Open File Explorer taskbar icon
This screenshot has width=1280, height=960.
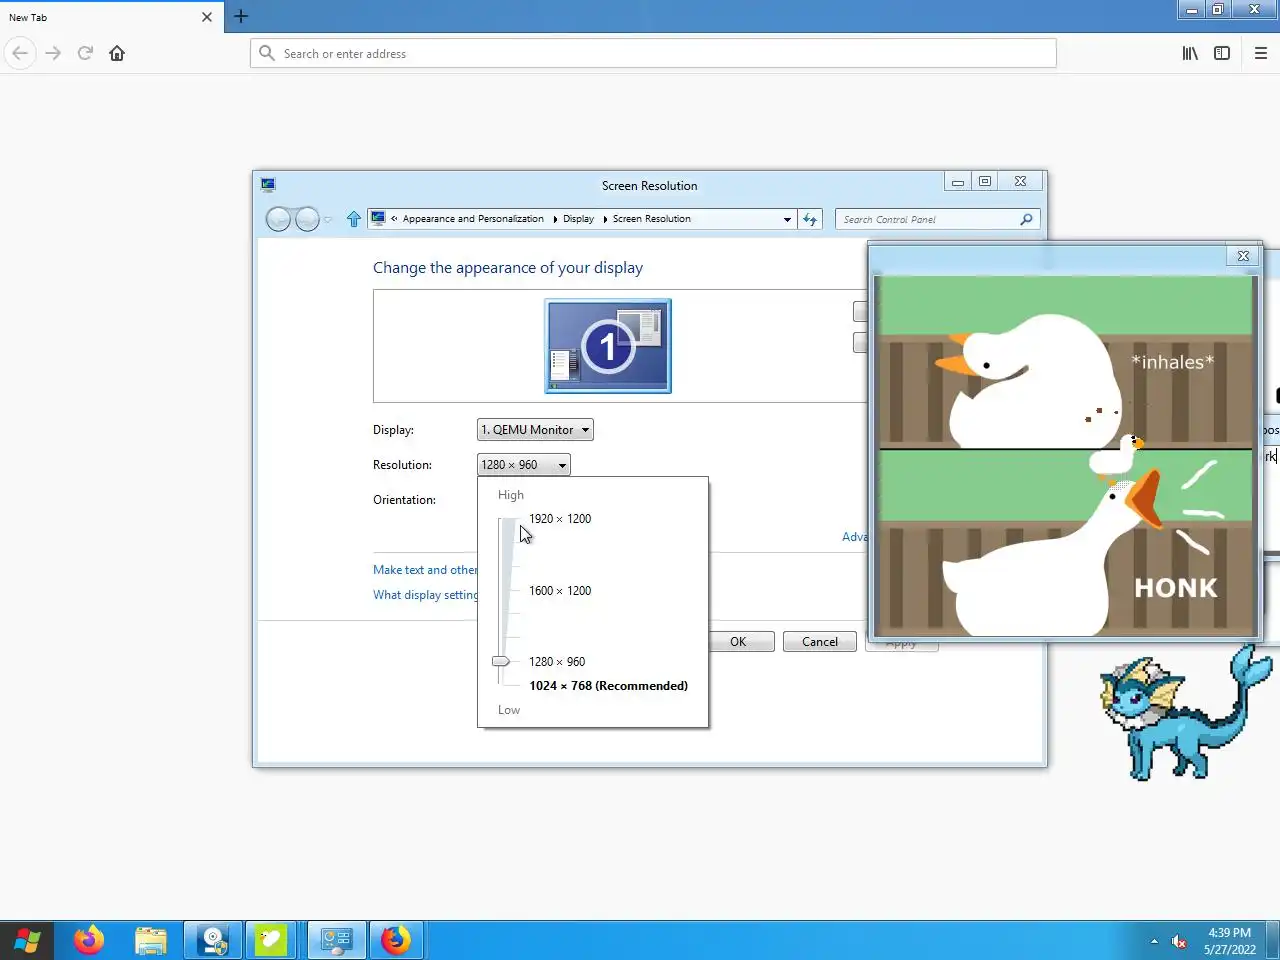151,941
